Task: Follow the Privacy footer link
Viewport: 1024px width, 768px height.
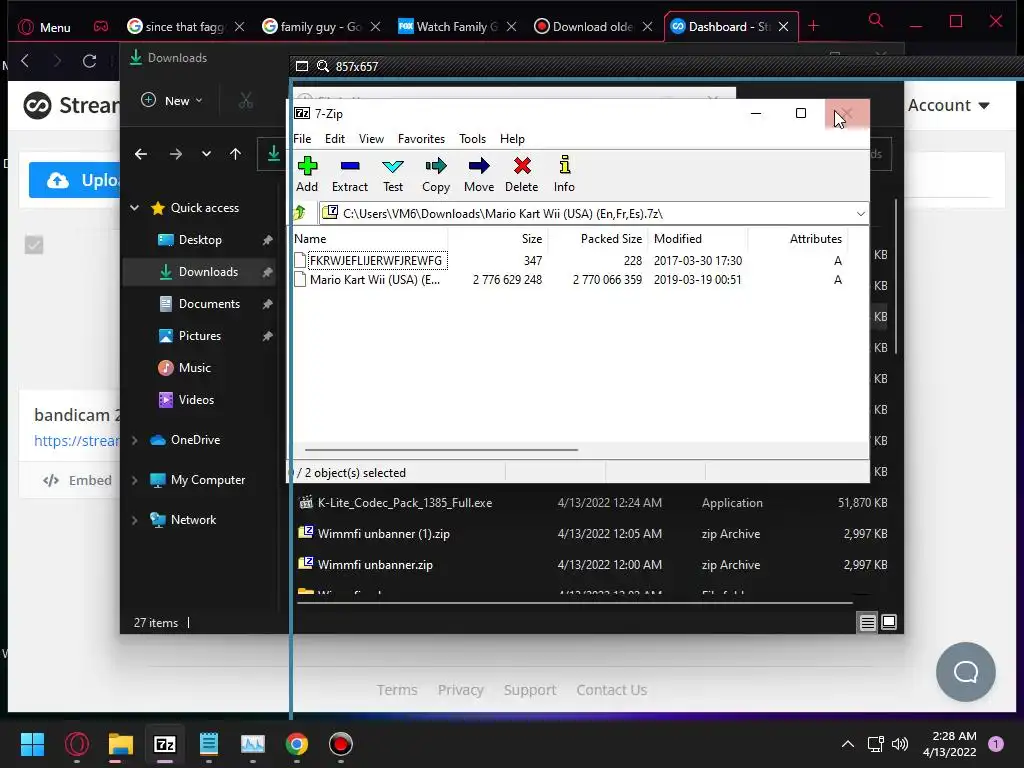Action: (460, 690)
